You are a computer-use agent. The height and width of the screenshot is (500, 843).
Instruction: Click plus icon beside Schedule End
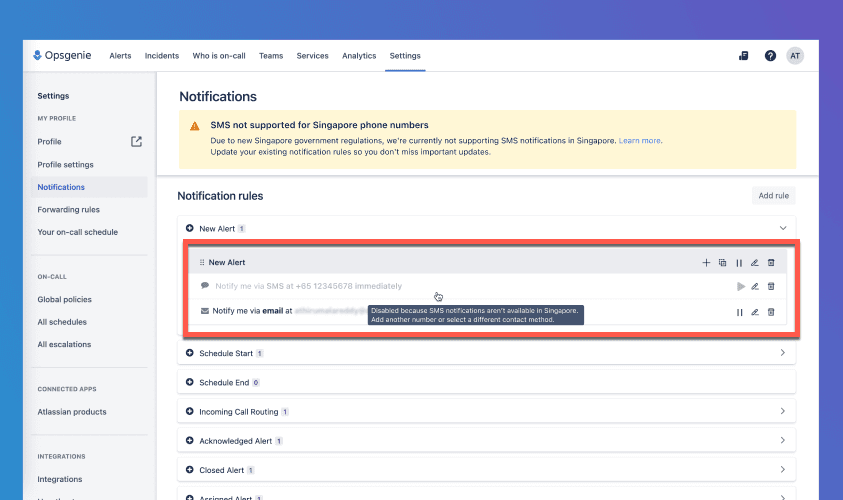189,382
